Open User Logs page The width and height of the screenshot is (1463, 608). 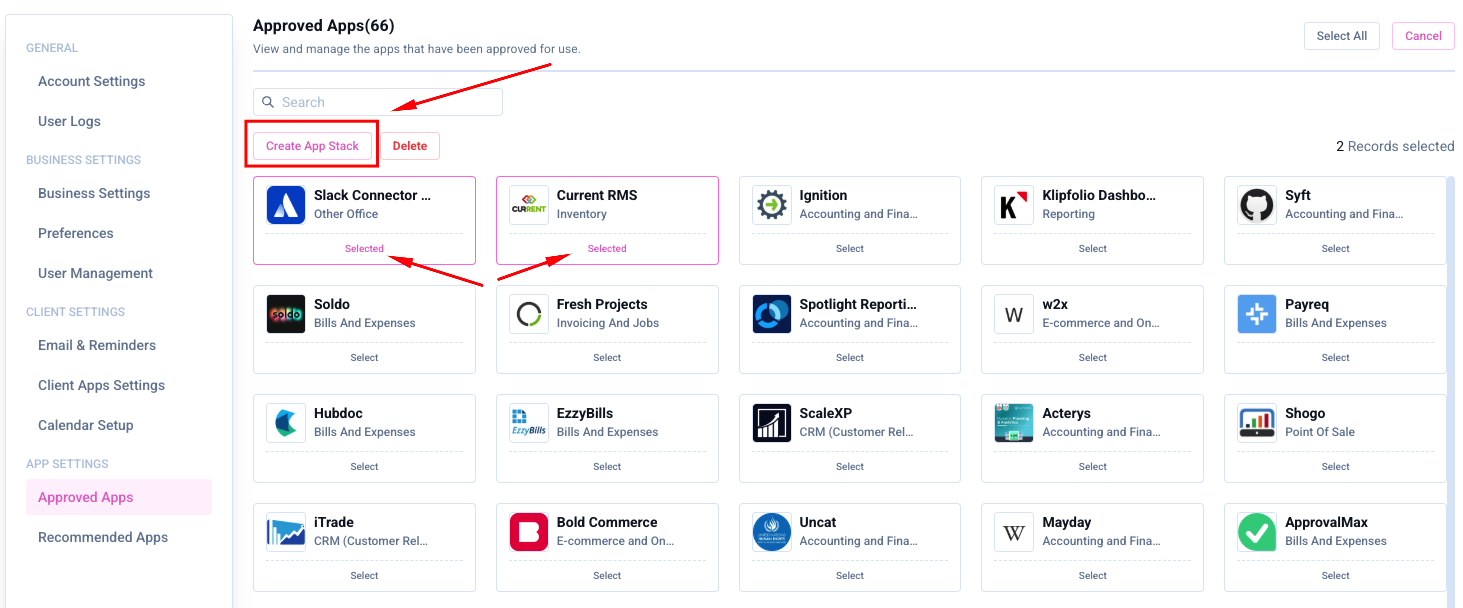click(x=70, y=121)
